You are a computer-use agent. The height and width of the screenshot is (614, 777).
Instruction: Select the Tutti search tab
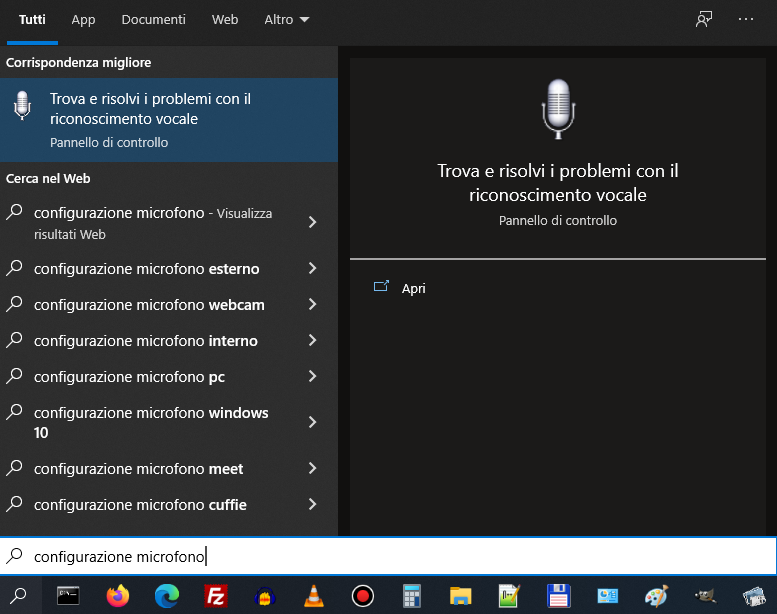point(32,20)
